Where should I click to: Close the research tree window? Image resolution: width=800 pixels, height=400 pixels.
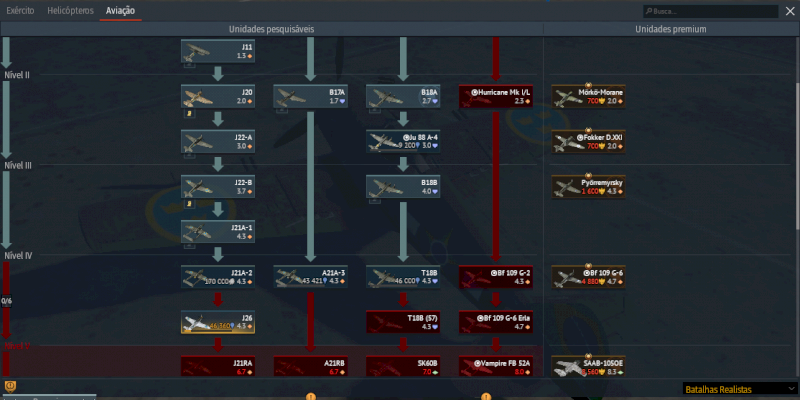790,11
